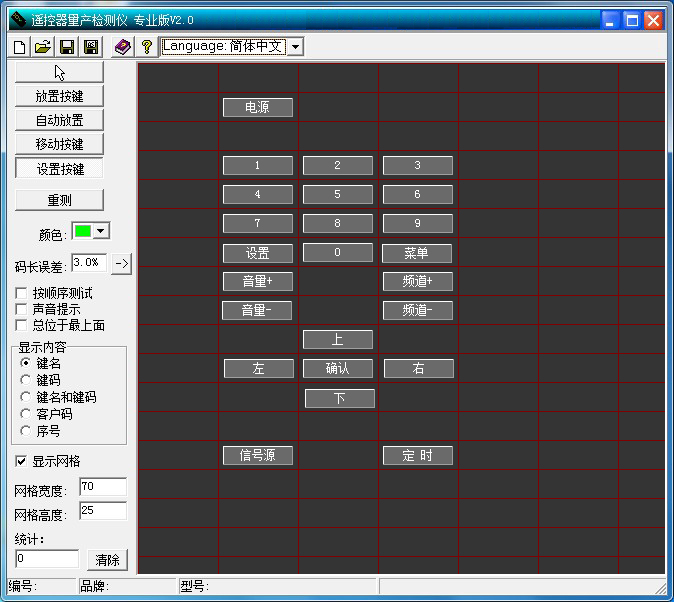The height and width of the screenshot is (602, 674).
Task: Click the Save As disk icon
Action: [x=90, y=47]
